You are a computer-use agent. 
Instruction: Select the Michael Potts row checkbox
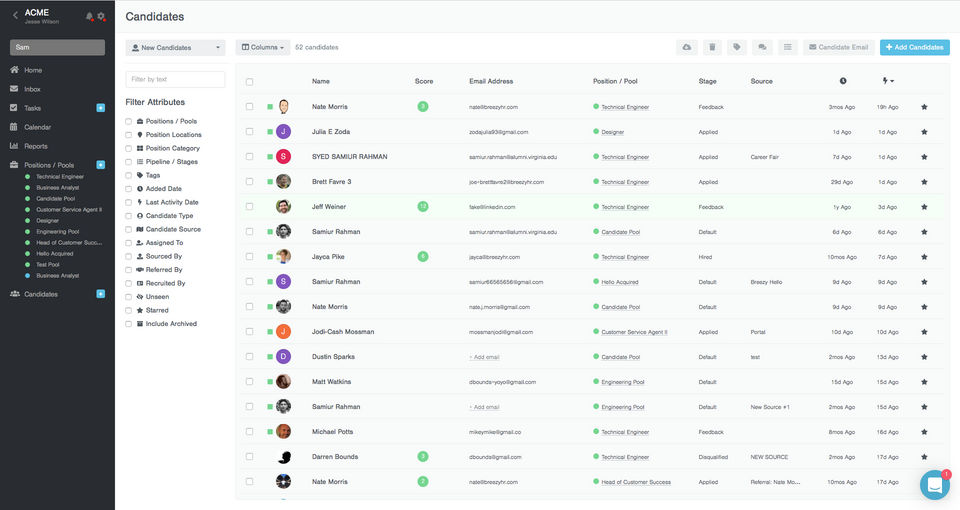coord(249,432)
